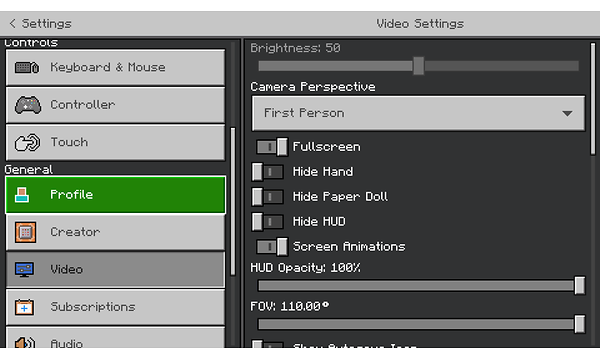Go back using the Settings chevron
Image resolution: width=600 pixels, height=360 pixels.
(x=13, y=23)
